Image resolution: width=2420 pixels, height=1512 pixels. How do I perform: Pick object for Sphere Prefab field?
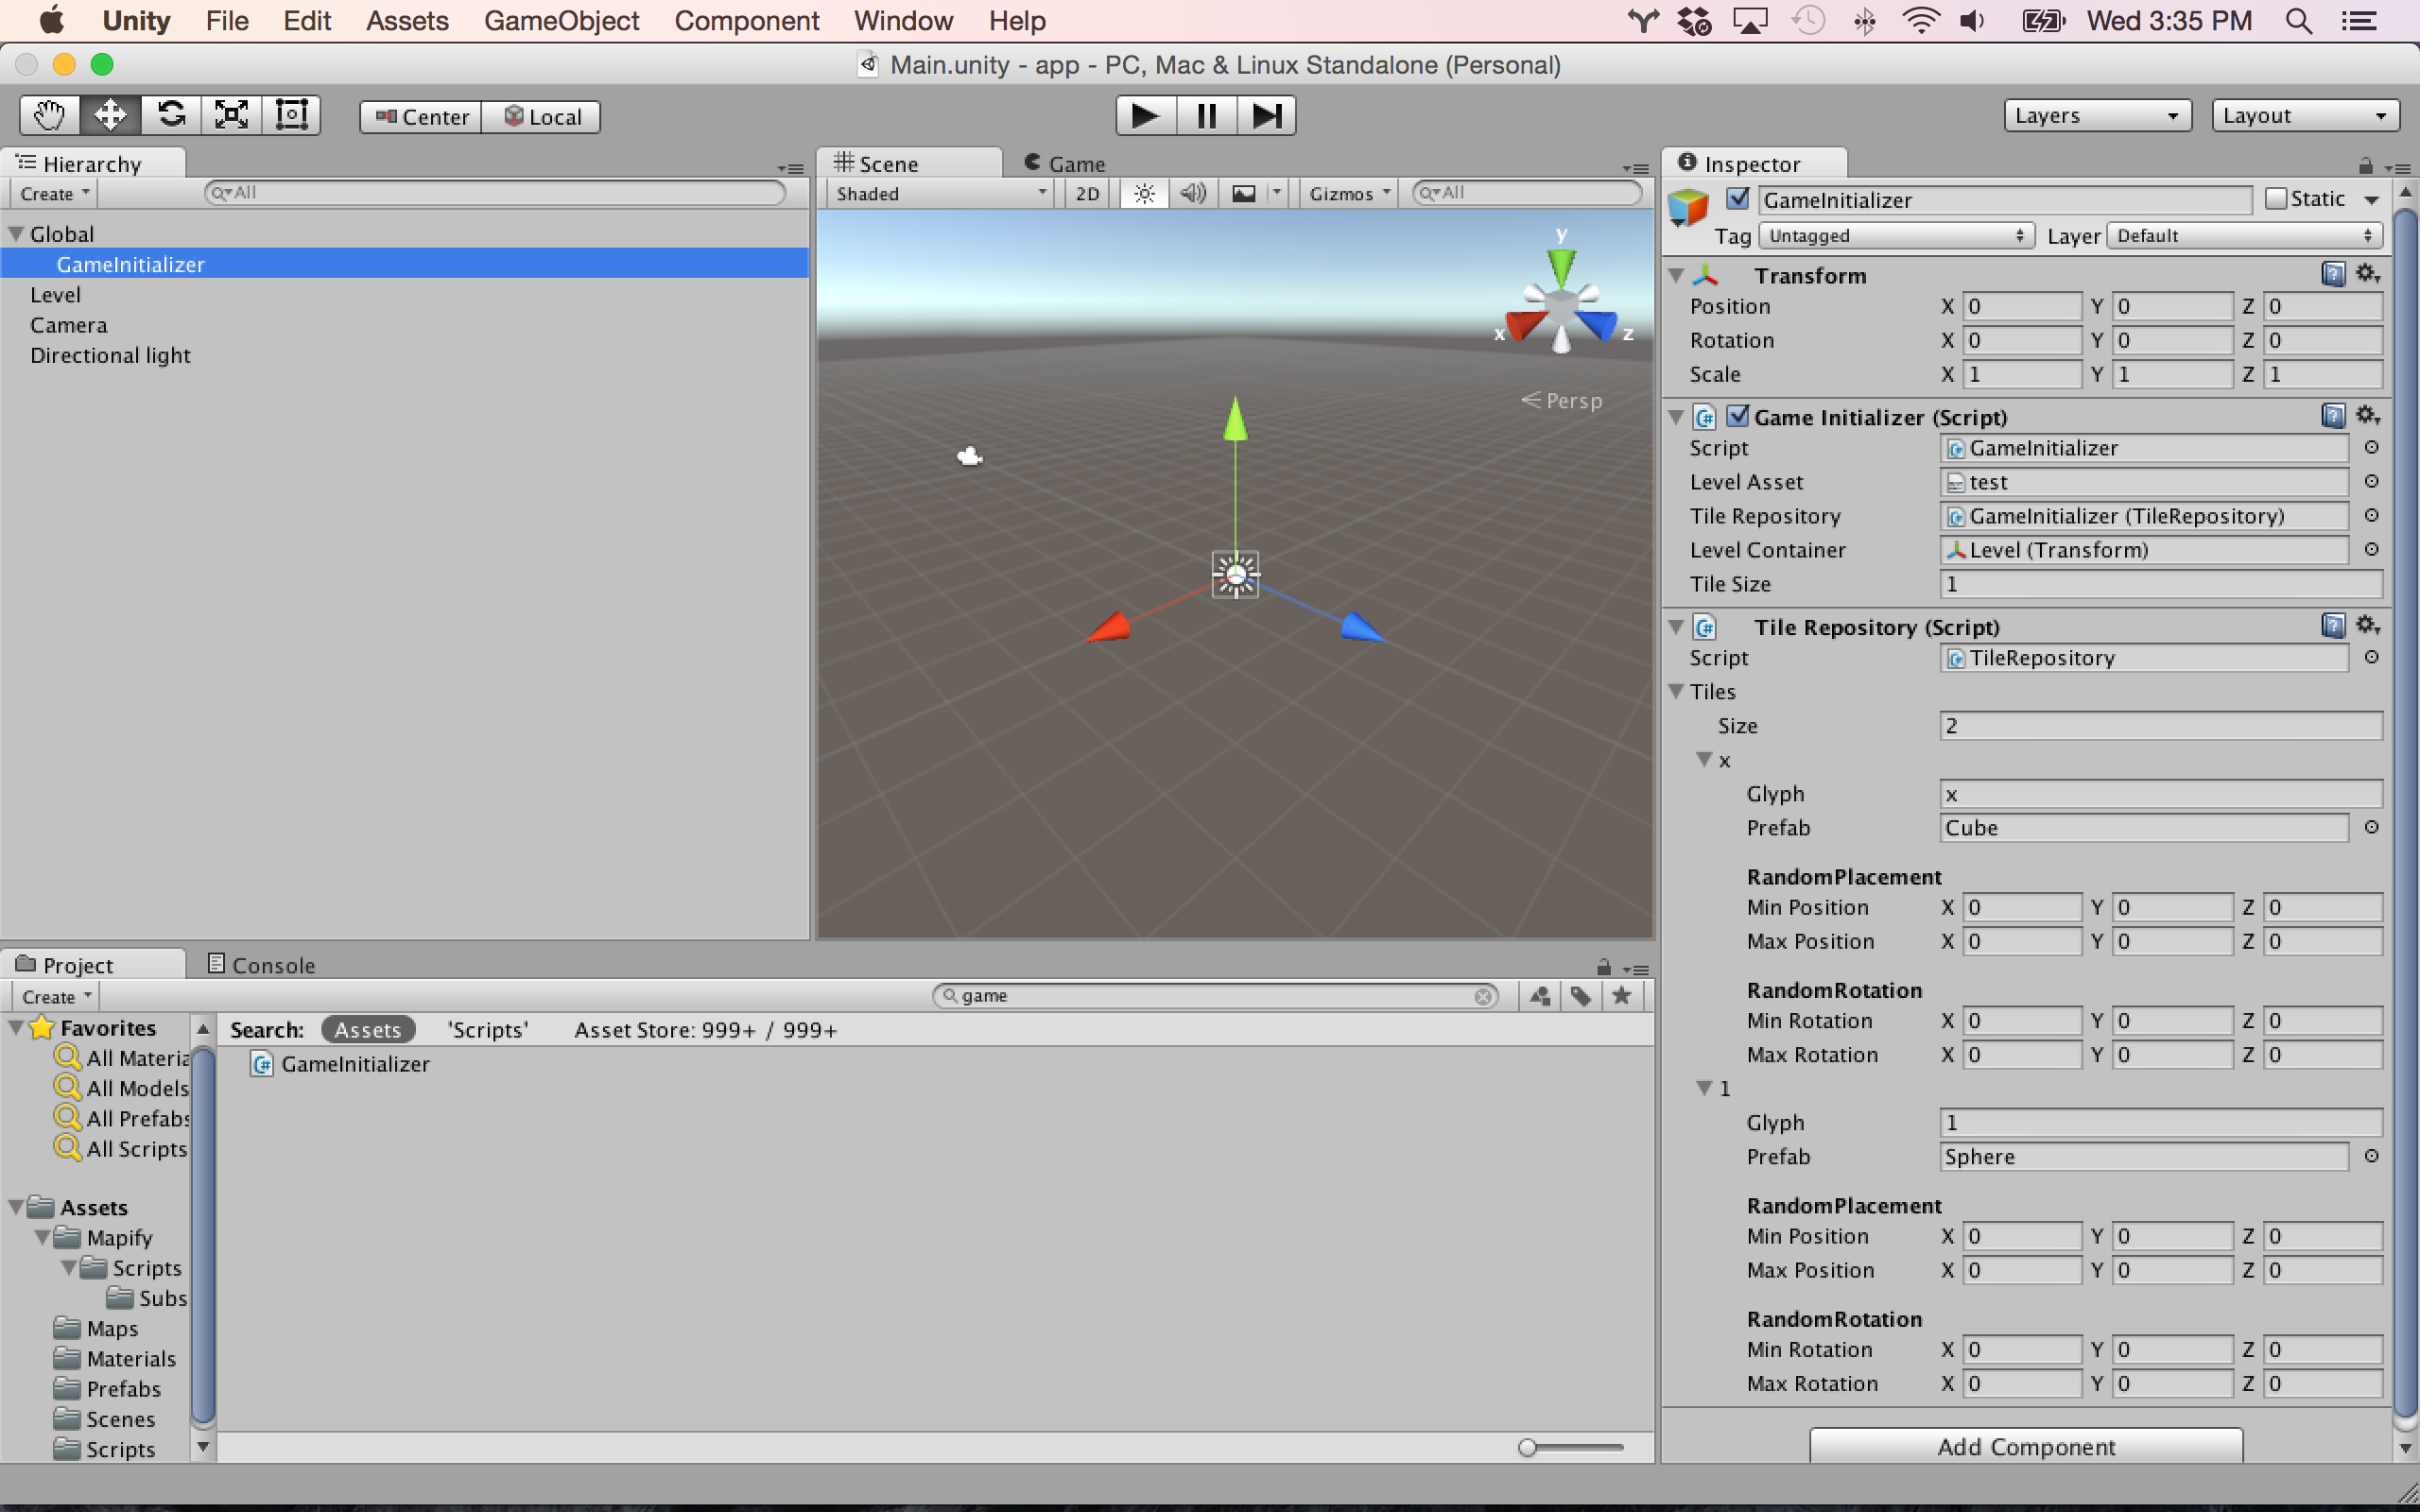2371,1156
